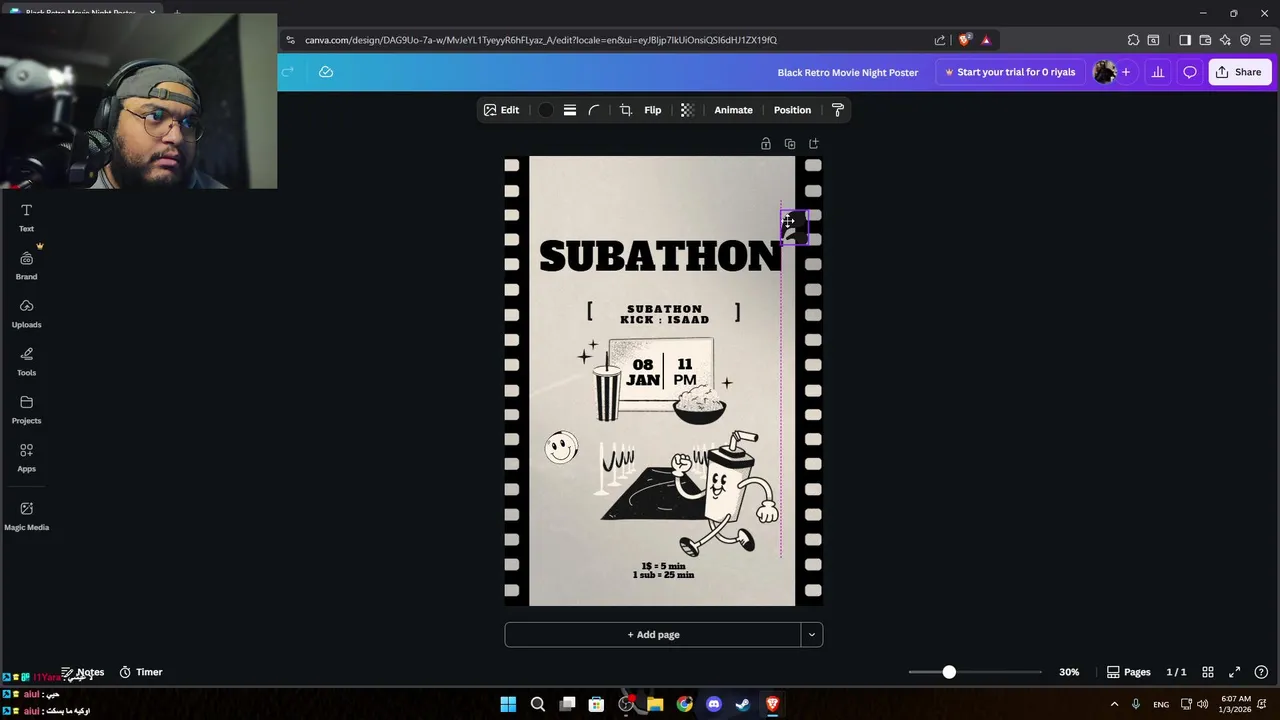1280x720 pixels.
Task: Select the 1 sub = 25 min text
Action: 663,575
